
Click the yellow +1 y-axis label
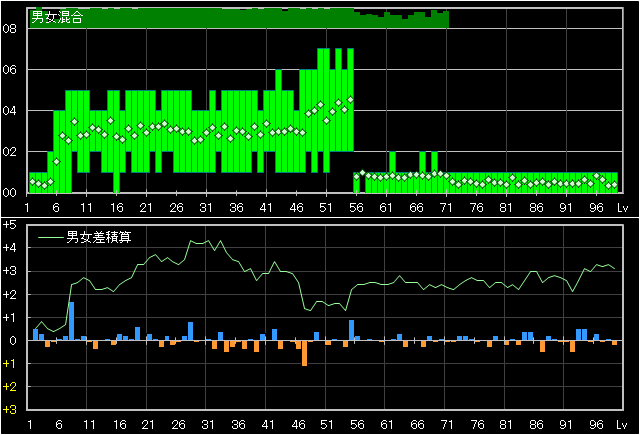coord(9,364)
